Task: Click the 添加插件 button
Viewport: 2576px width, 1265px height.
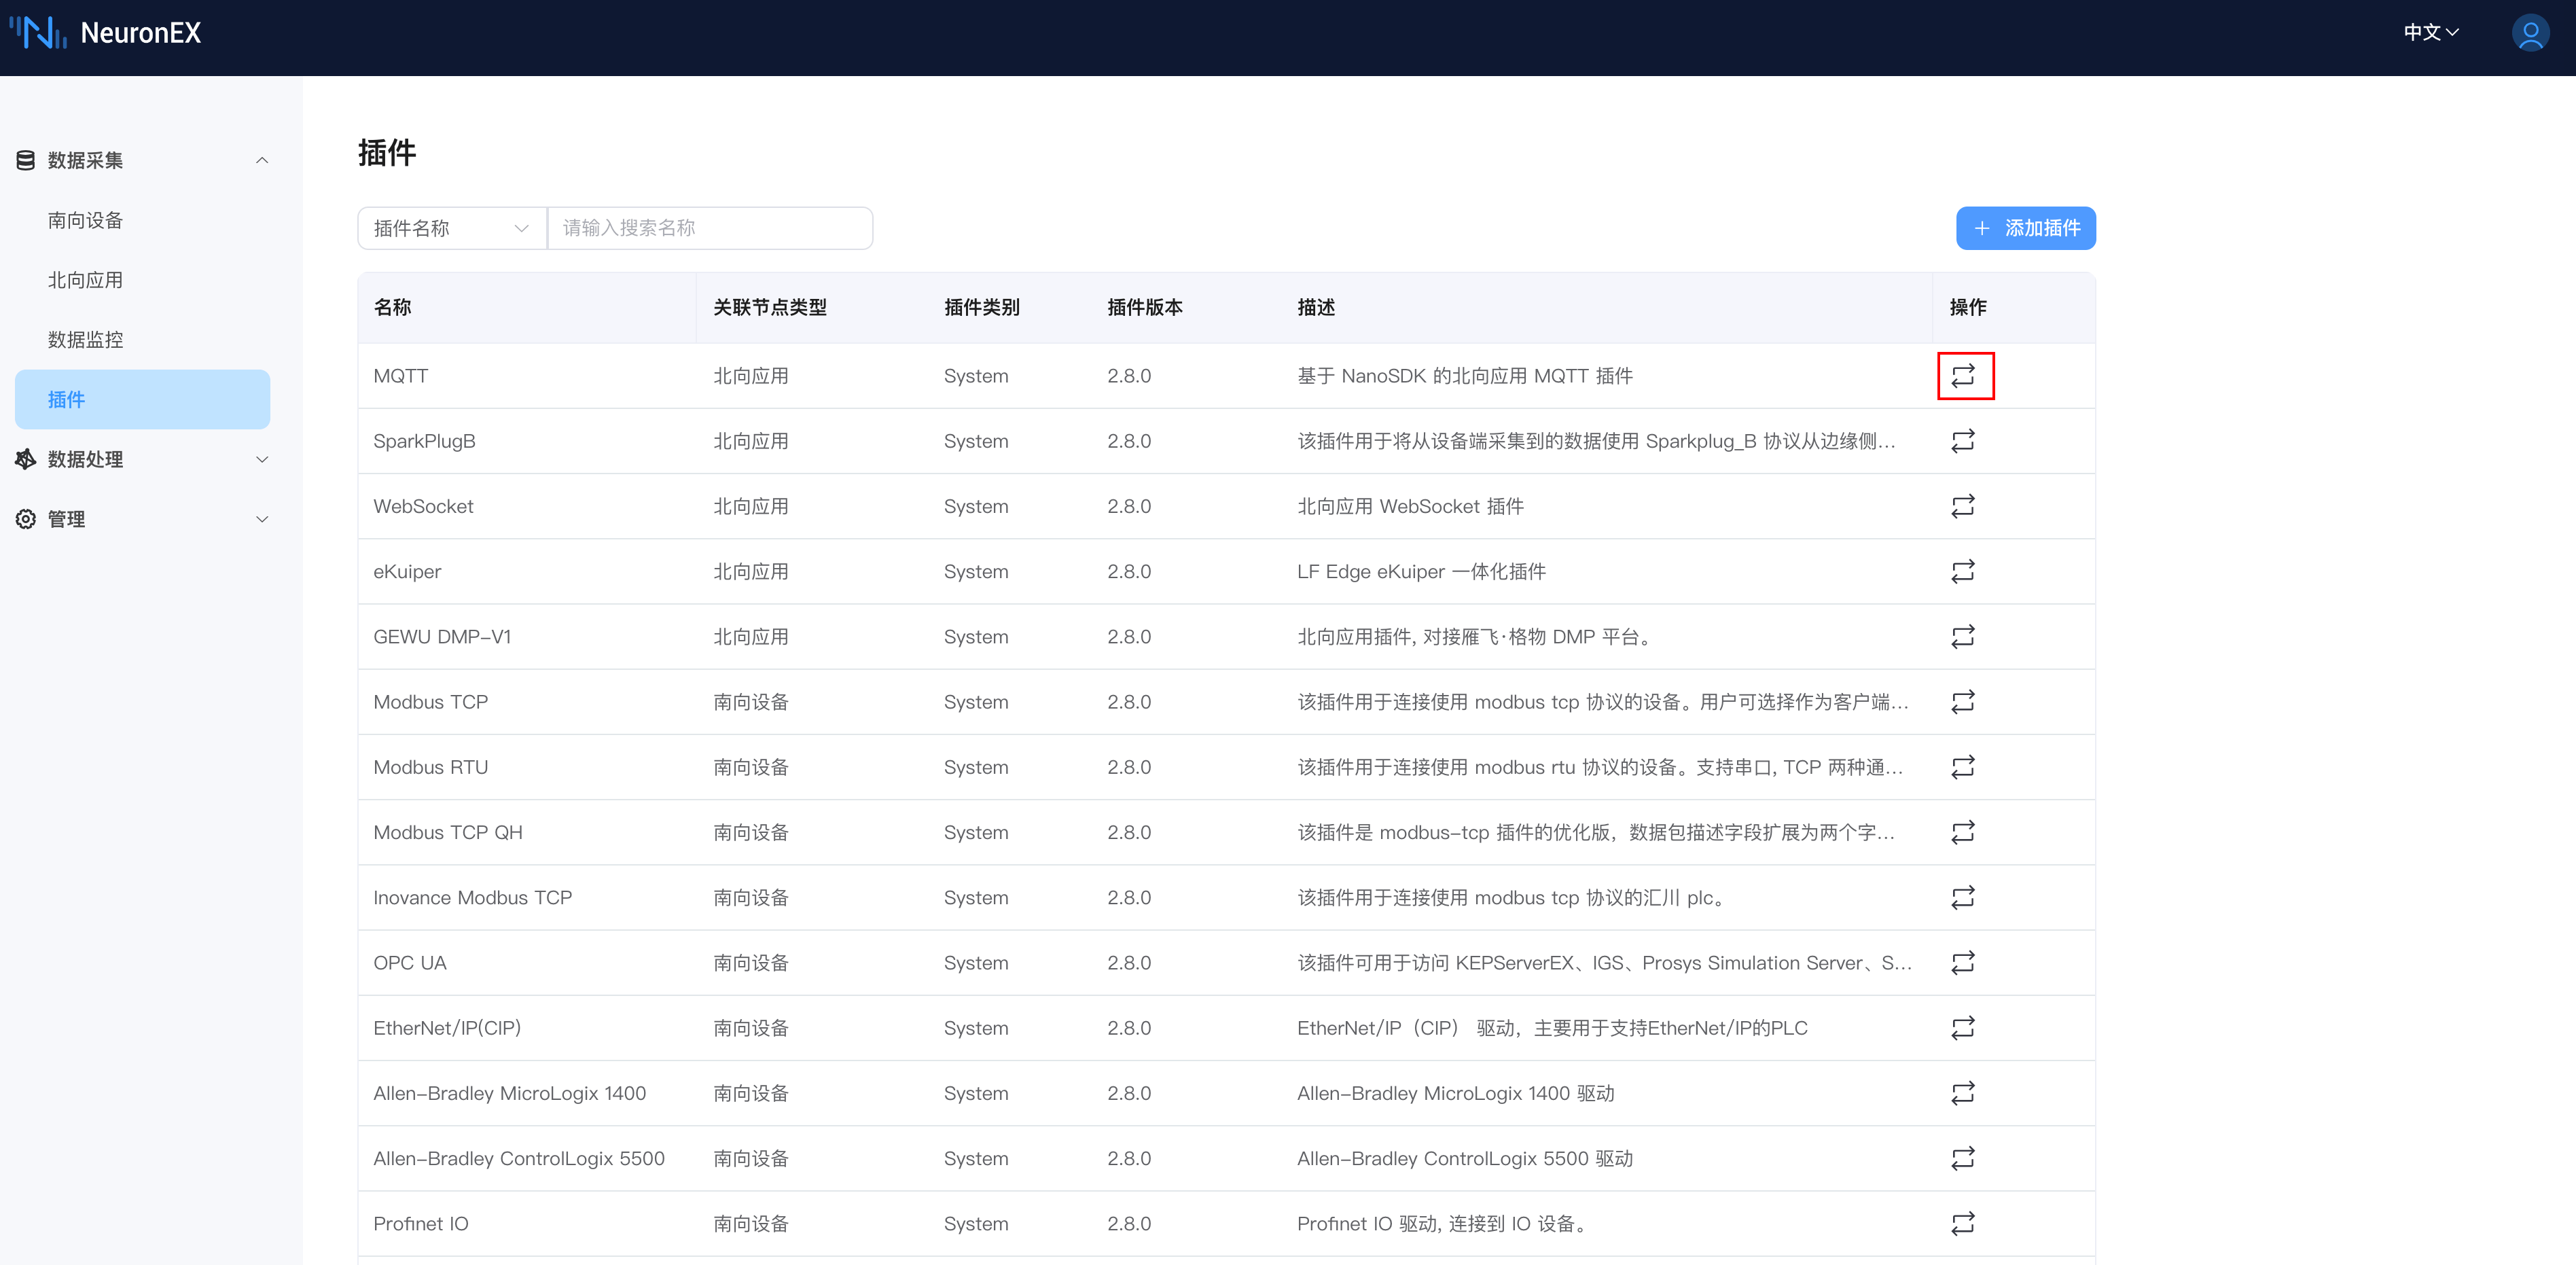Action: click(x=2025, y=229)
